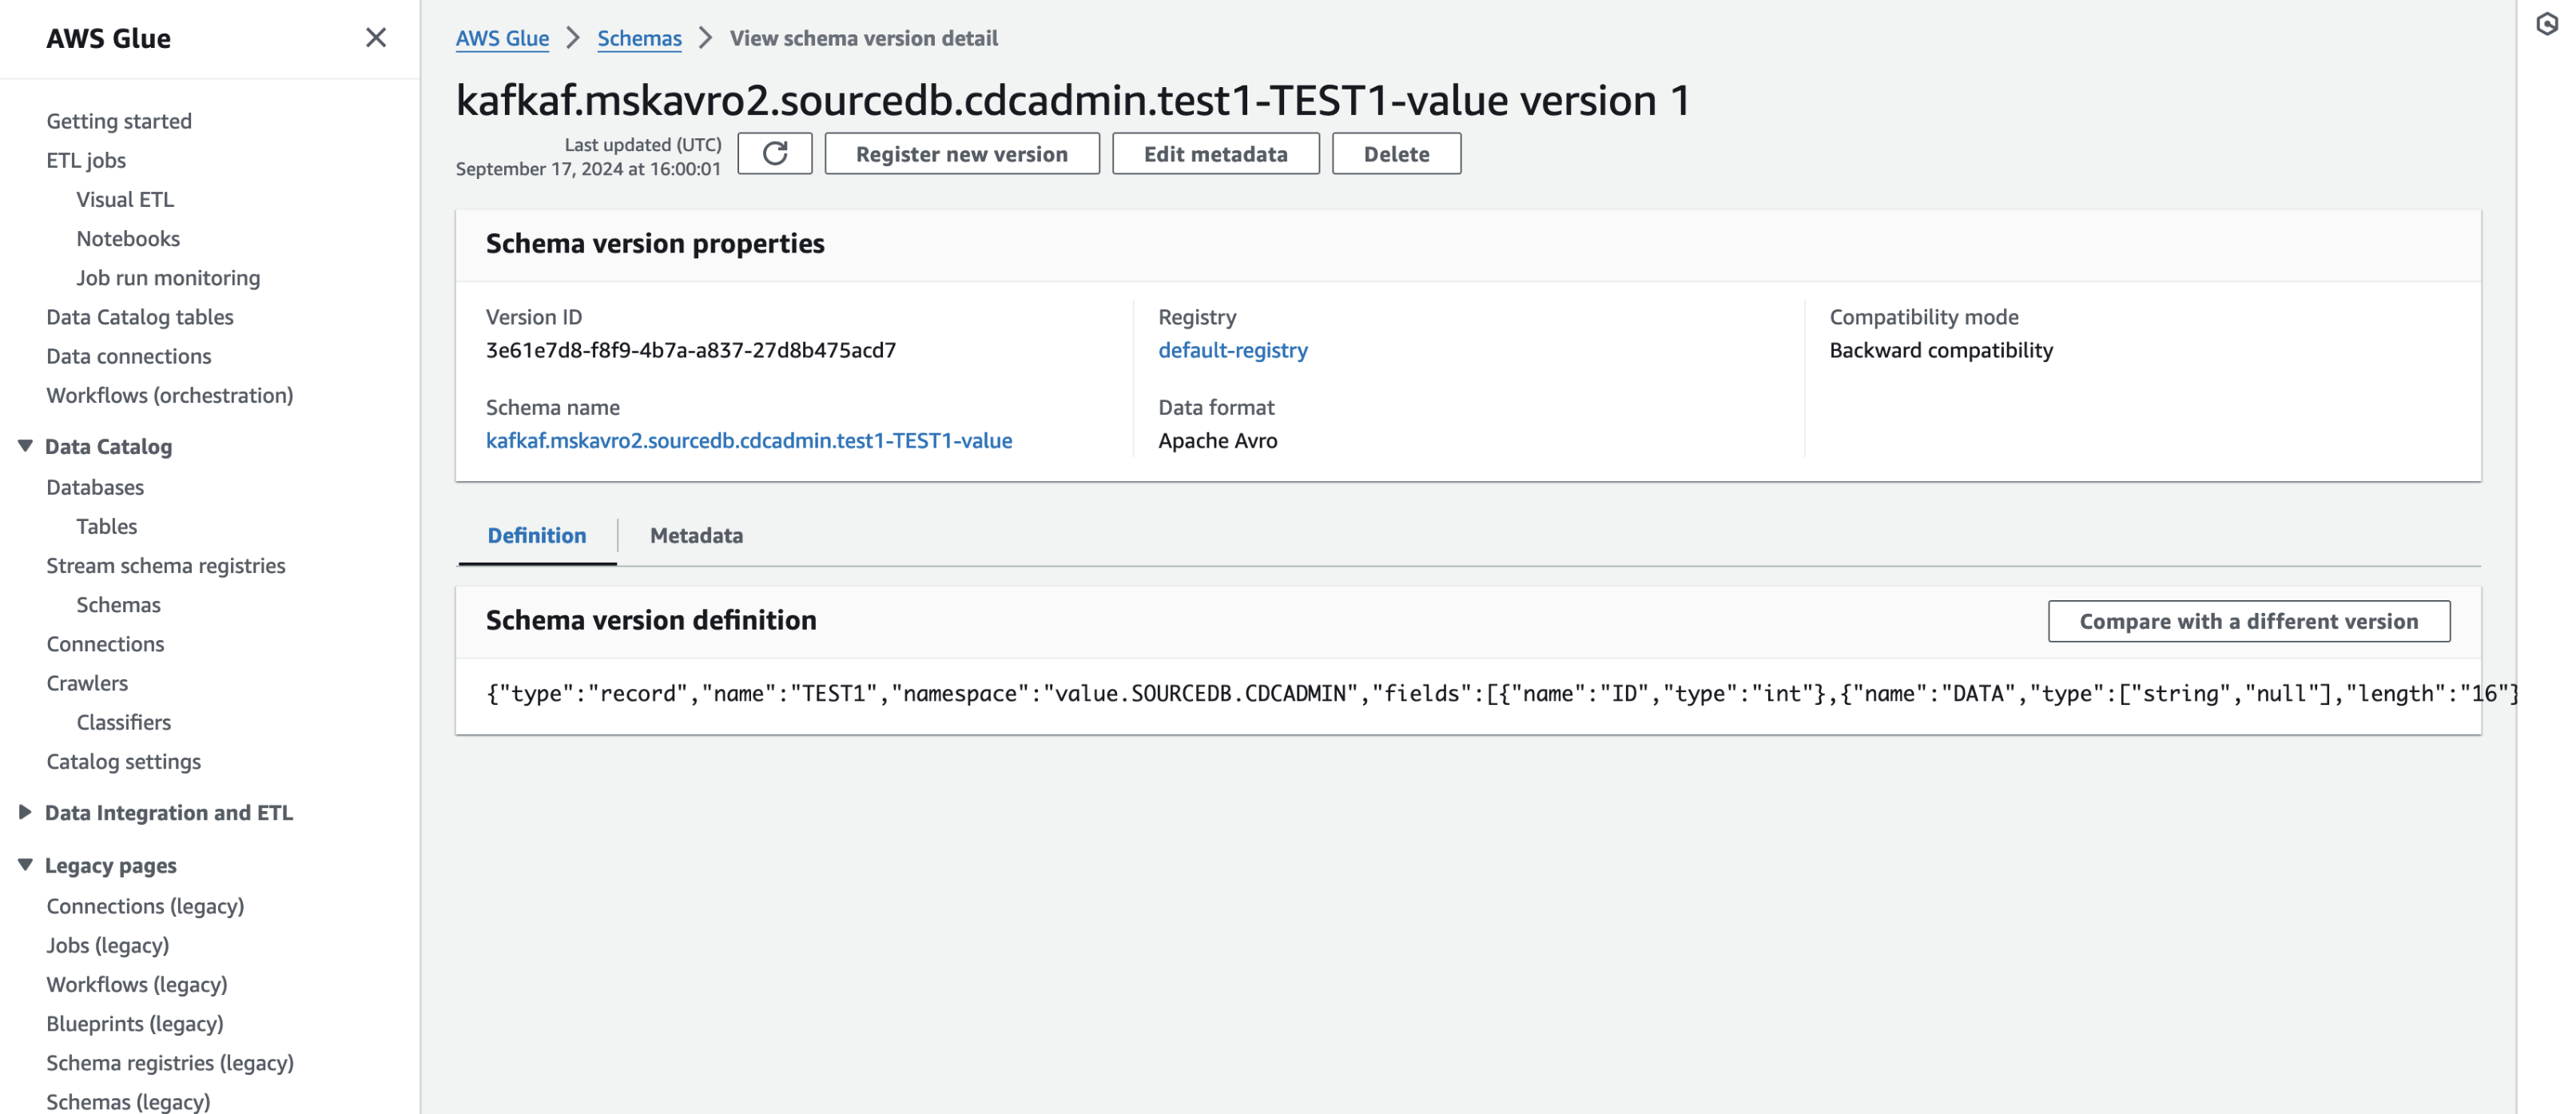Open the schema name link in properties

(x=748, y=440)
